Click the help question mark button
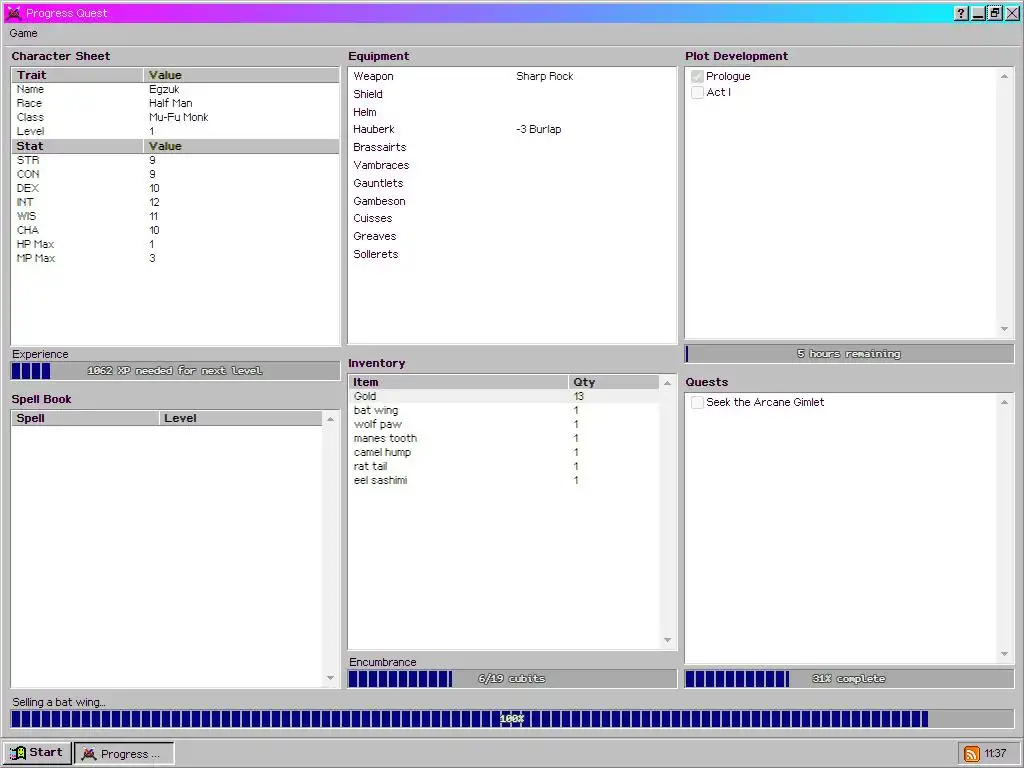This screenshot has width=1024, height=768. tap(961, 13)
